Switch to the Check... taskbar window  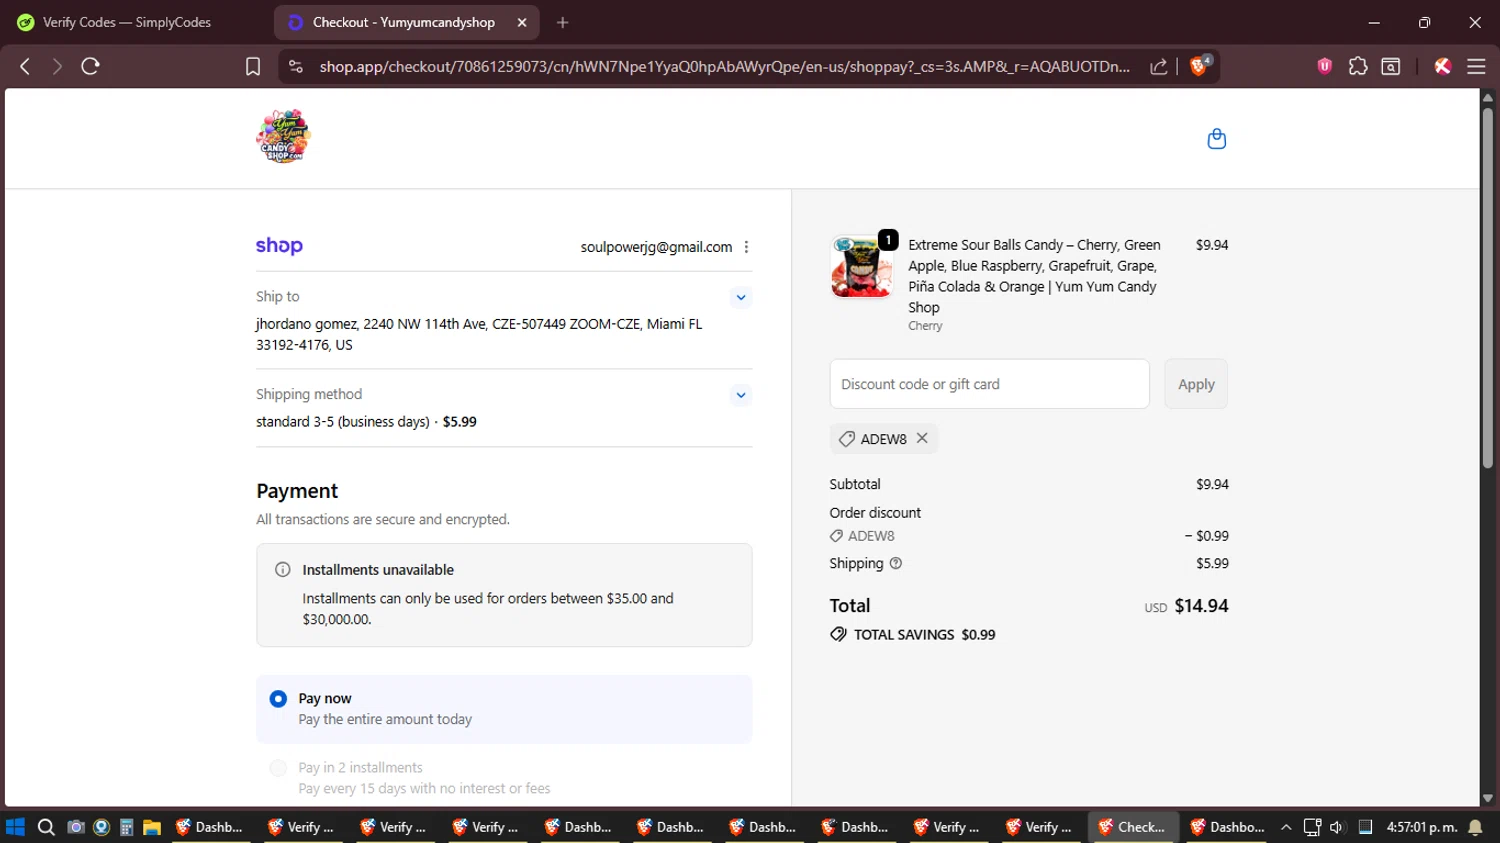pyautogui.click(x=1132, y=827)
